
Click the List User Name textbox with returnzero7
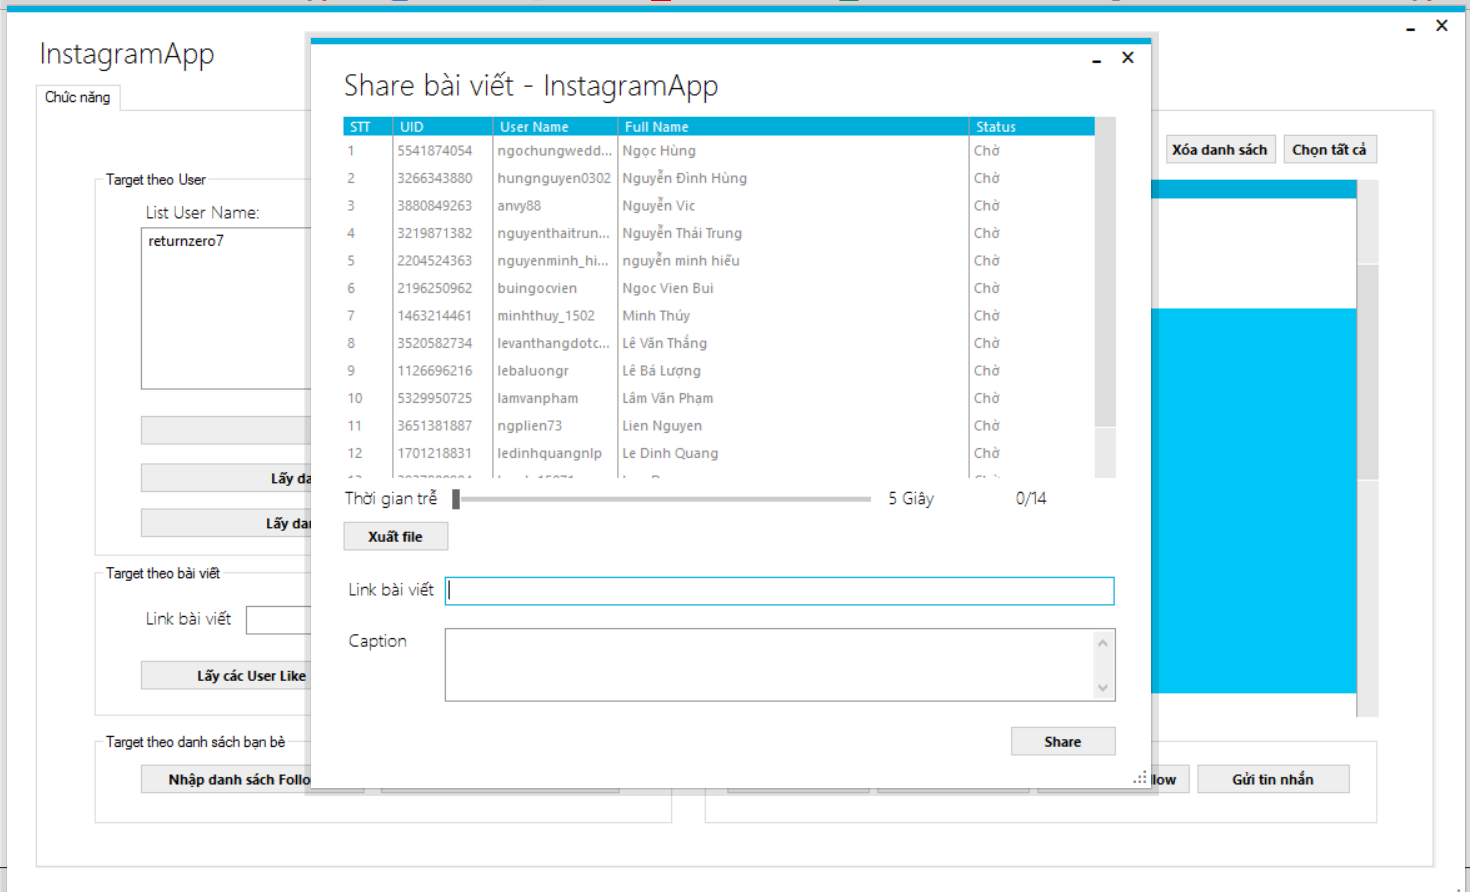(226, 308)
